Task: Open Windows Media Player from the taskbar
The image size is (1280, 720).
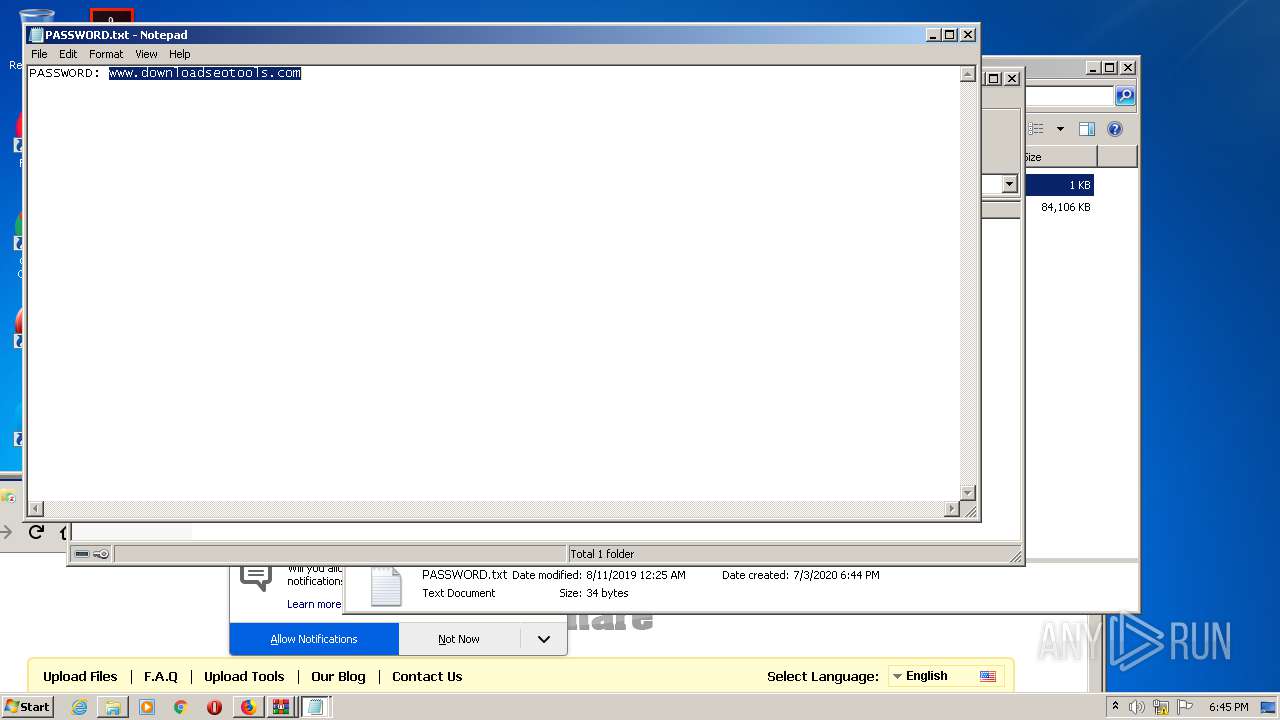Action: click(147, 707)
